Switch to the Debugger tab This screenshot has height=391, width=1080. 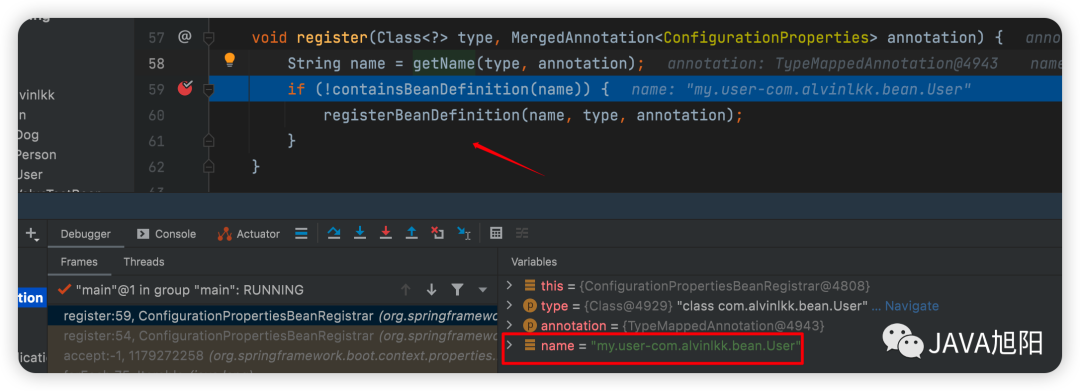(85, 234)
